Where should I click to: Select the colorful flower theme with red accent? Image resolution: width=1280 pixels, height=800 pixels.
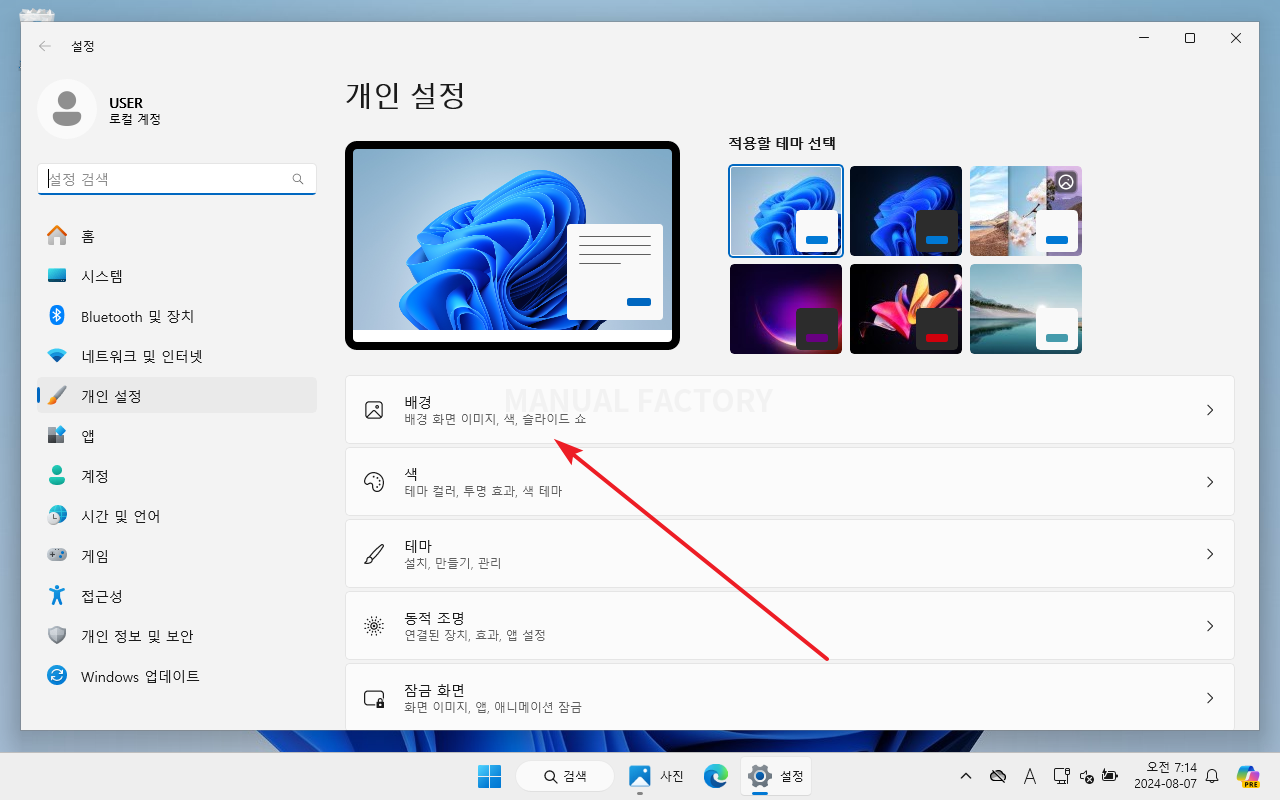(906, 309)
